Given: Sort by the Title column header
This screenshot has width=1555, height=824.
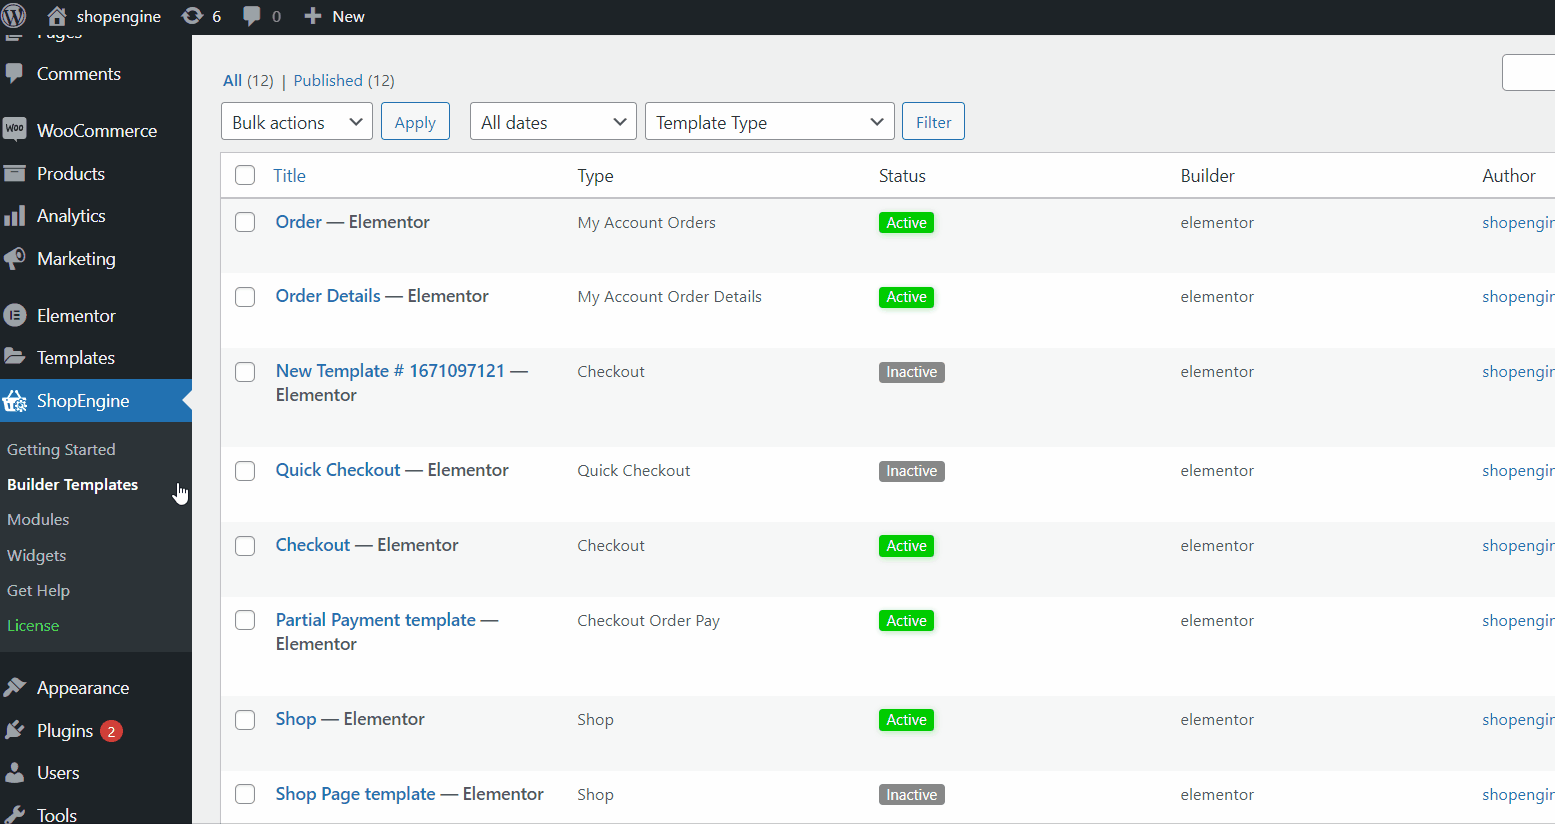Looking at the screenshot, I should tap(290, 176).
